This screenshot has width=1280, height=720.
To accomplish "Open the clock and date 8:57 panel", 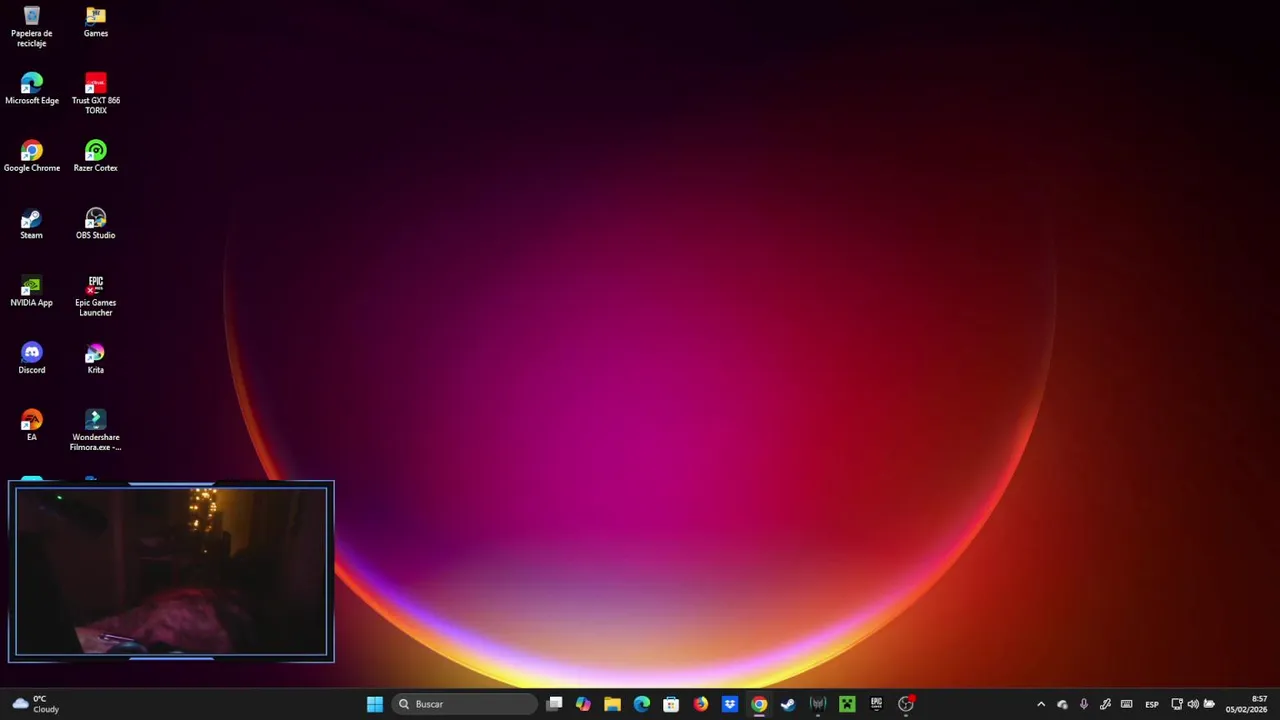I will 1247,704.
